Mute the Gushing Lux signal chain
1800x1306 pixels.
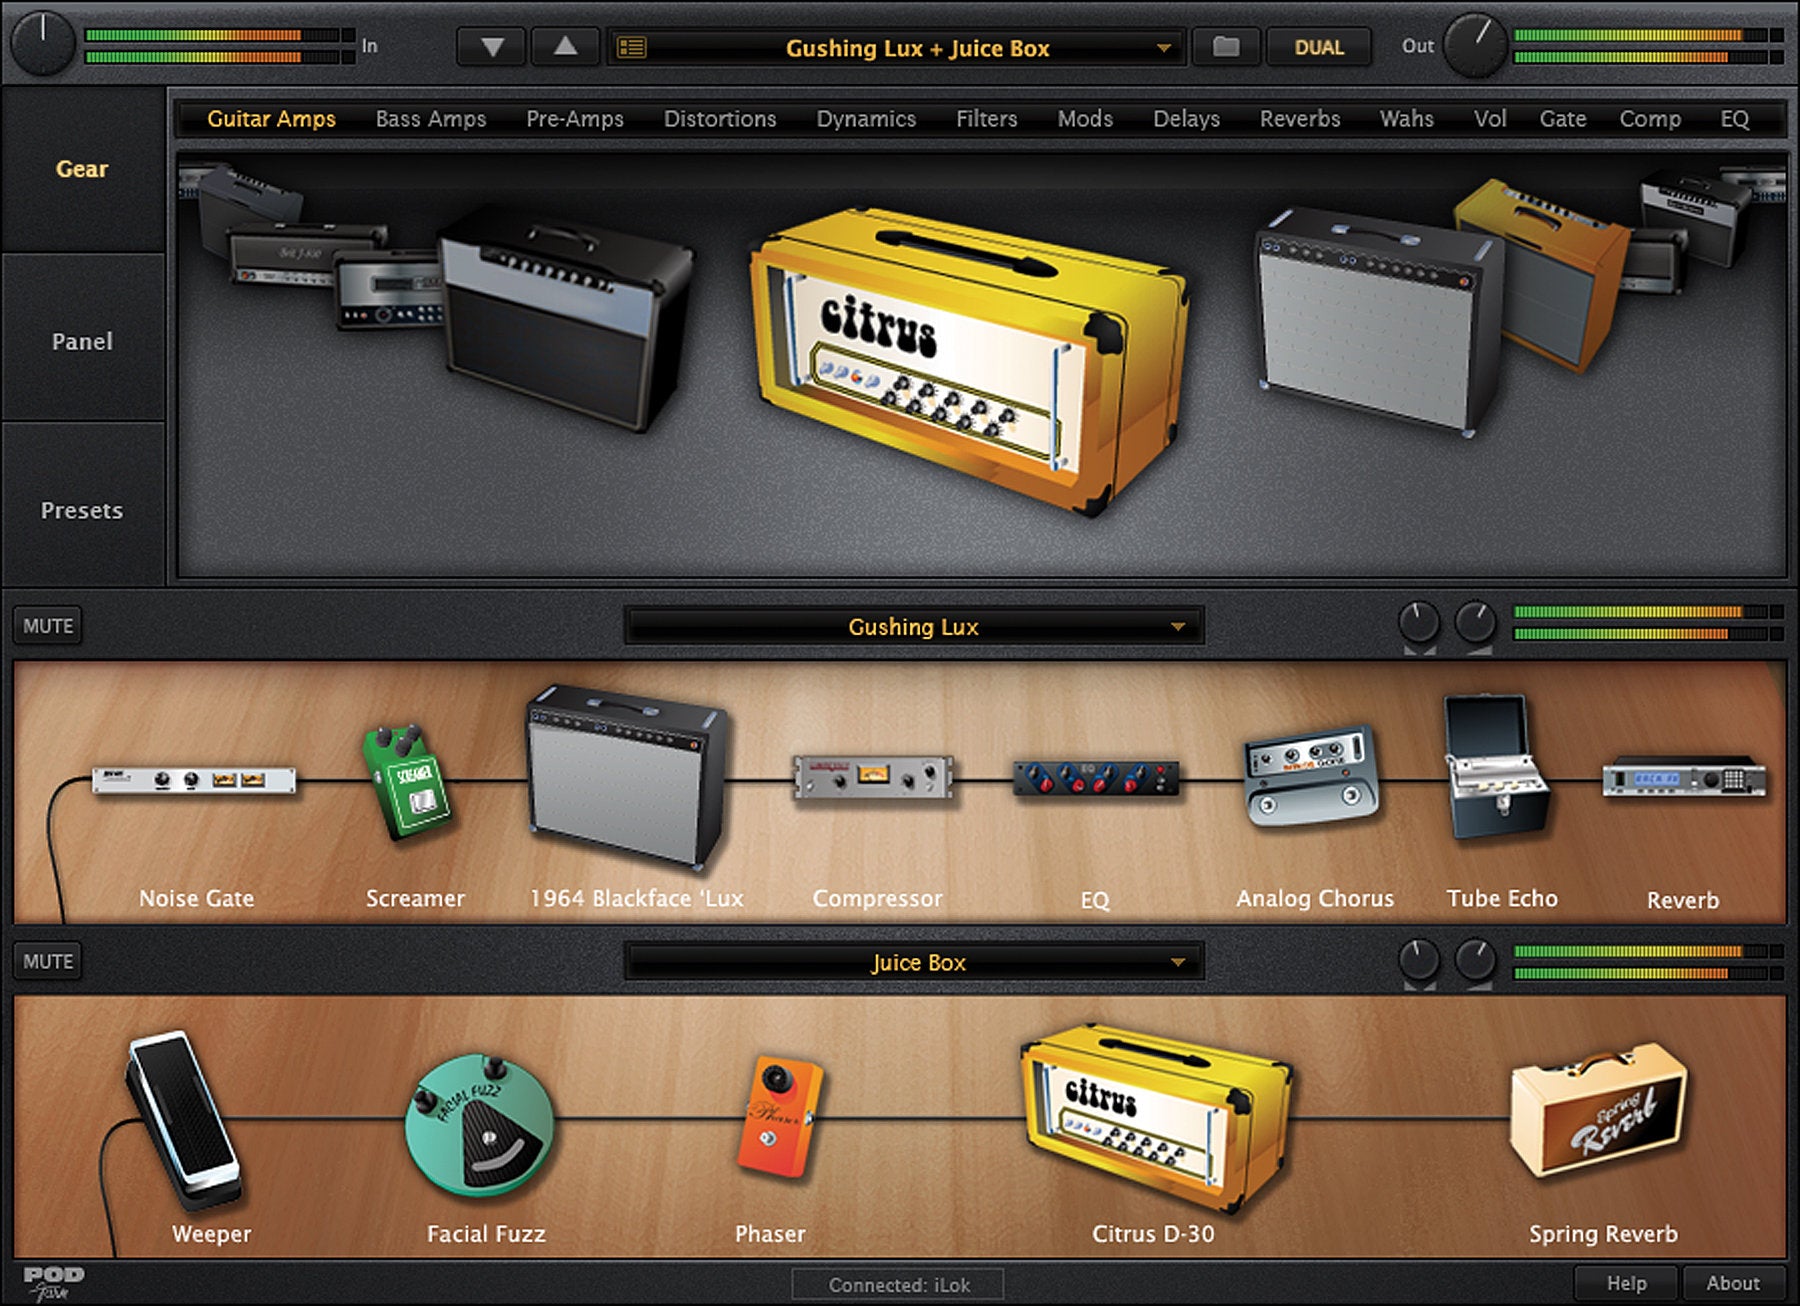(x=48, y=626)
